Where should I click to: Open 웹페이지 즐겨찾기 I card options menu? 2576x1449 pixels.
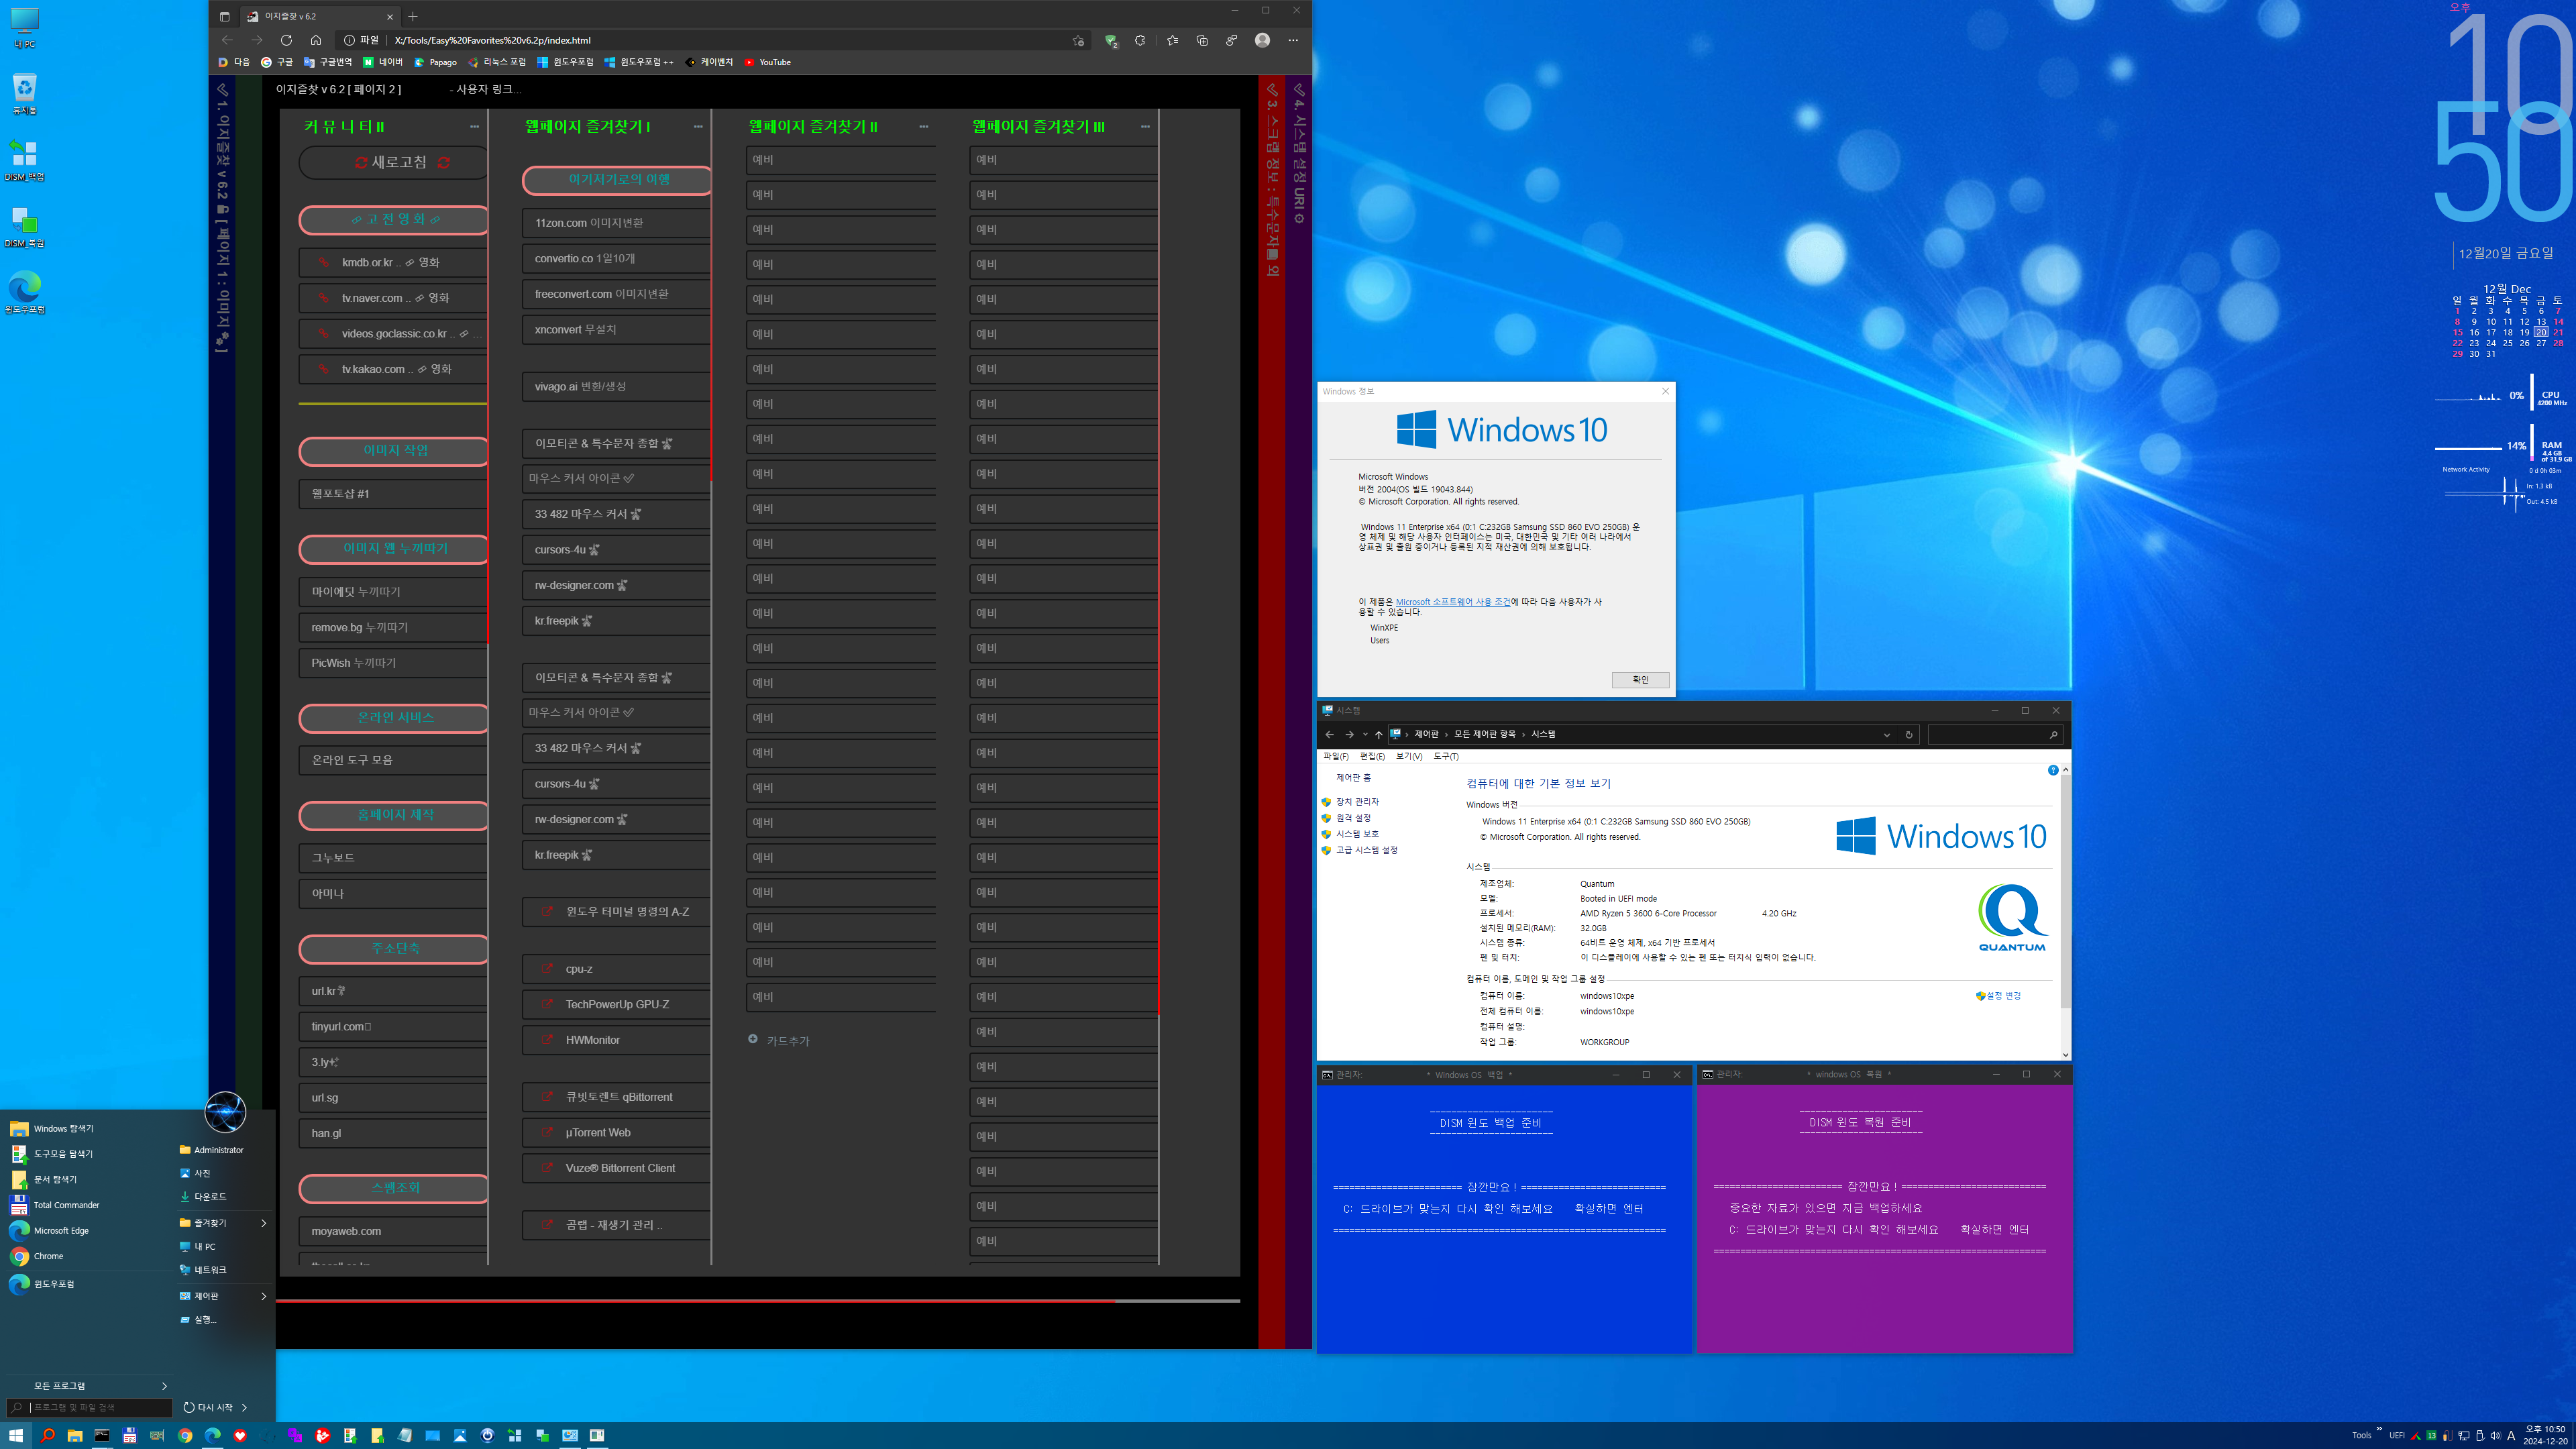pos(698,127)
